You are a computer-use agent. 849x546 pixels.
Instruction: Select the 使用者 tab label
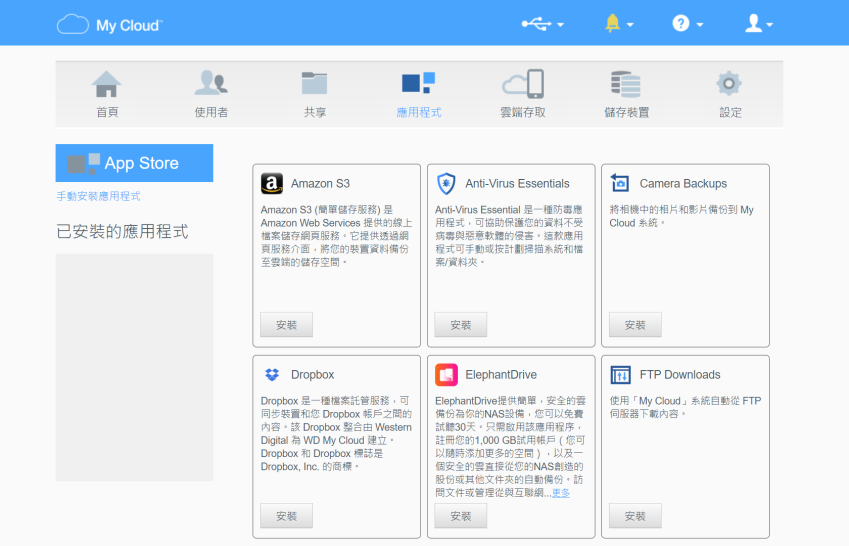211,112
